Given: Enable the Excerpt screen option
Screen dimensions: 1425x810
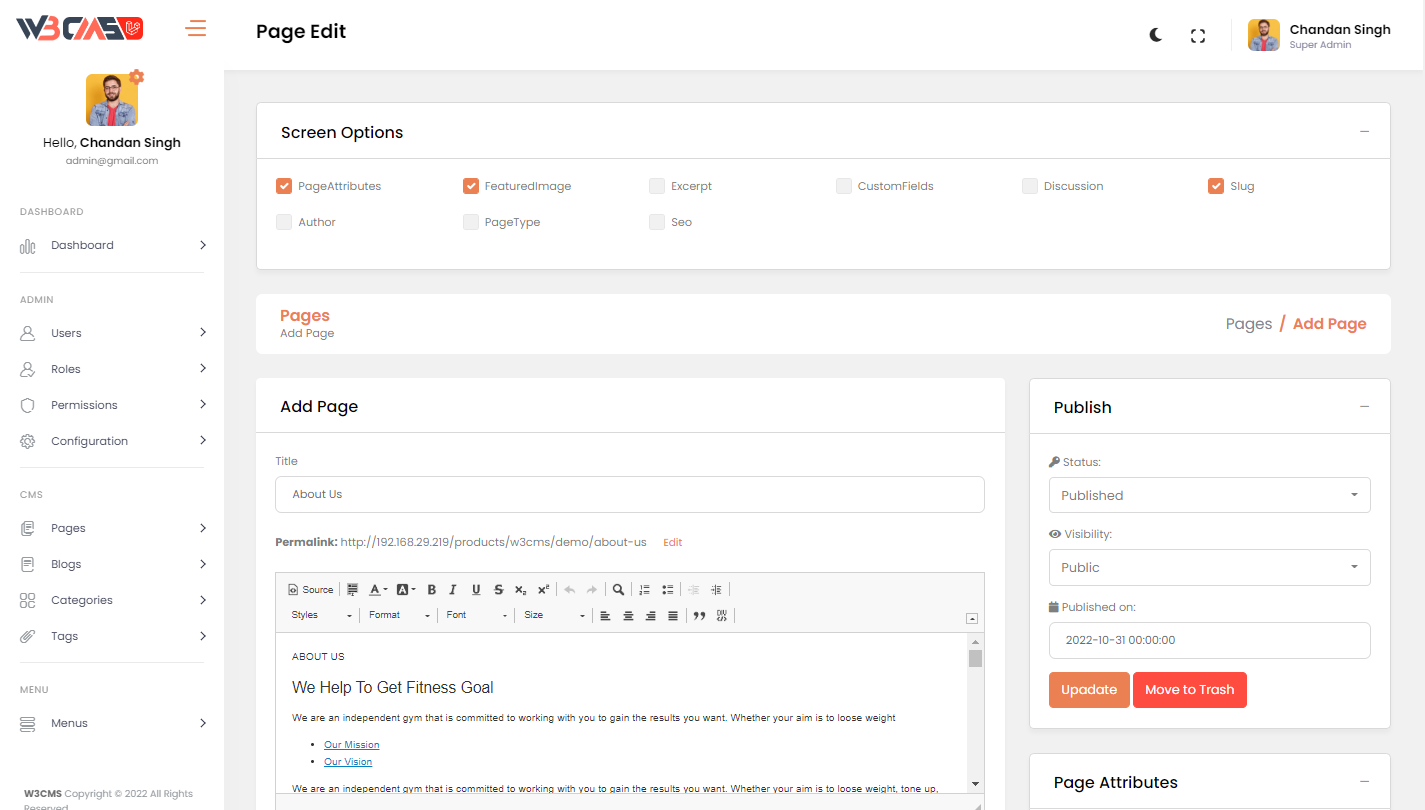Looking at the screenshot, I should coord(657,186).
